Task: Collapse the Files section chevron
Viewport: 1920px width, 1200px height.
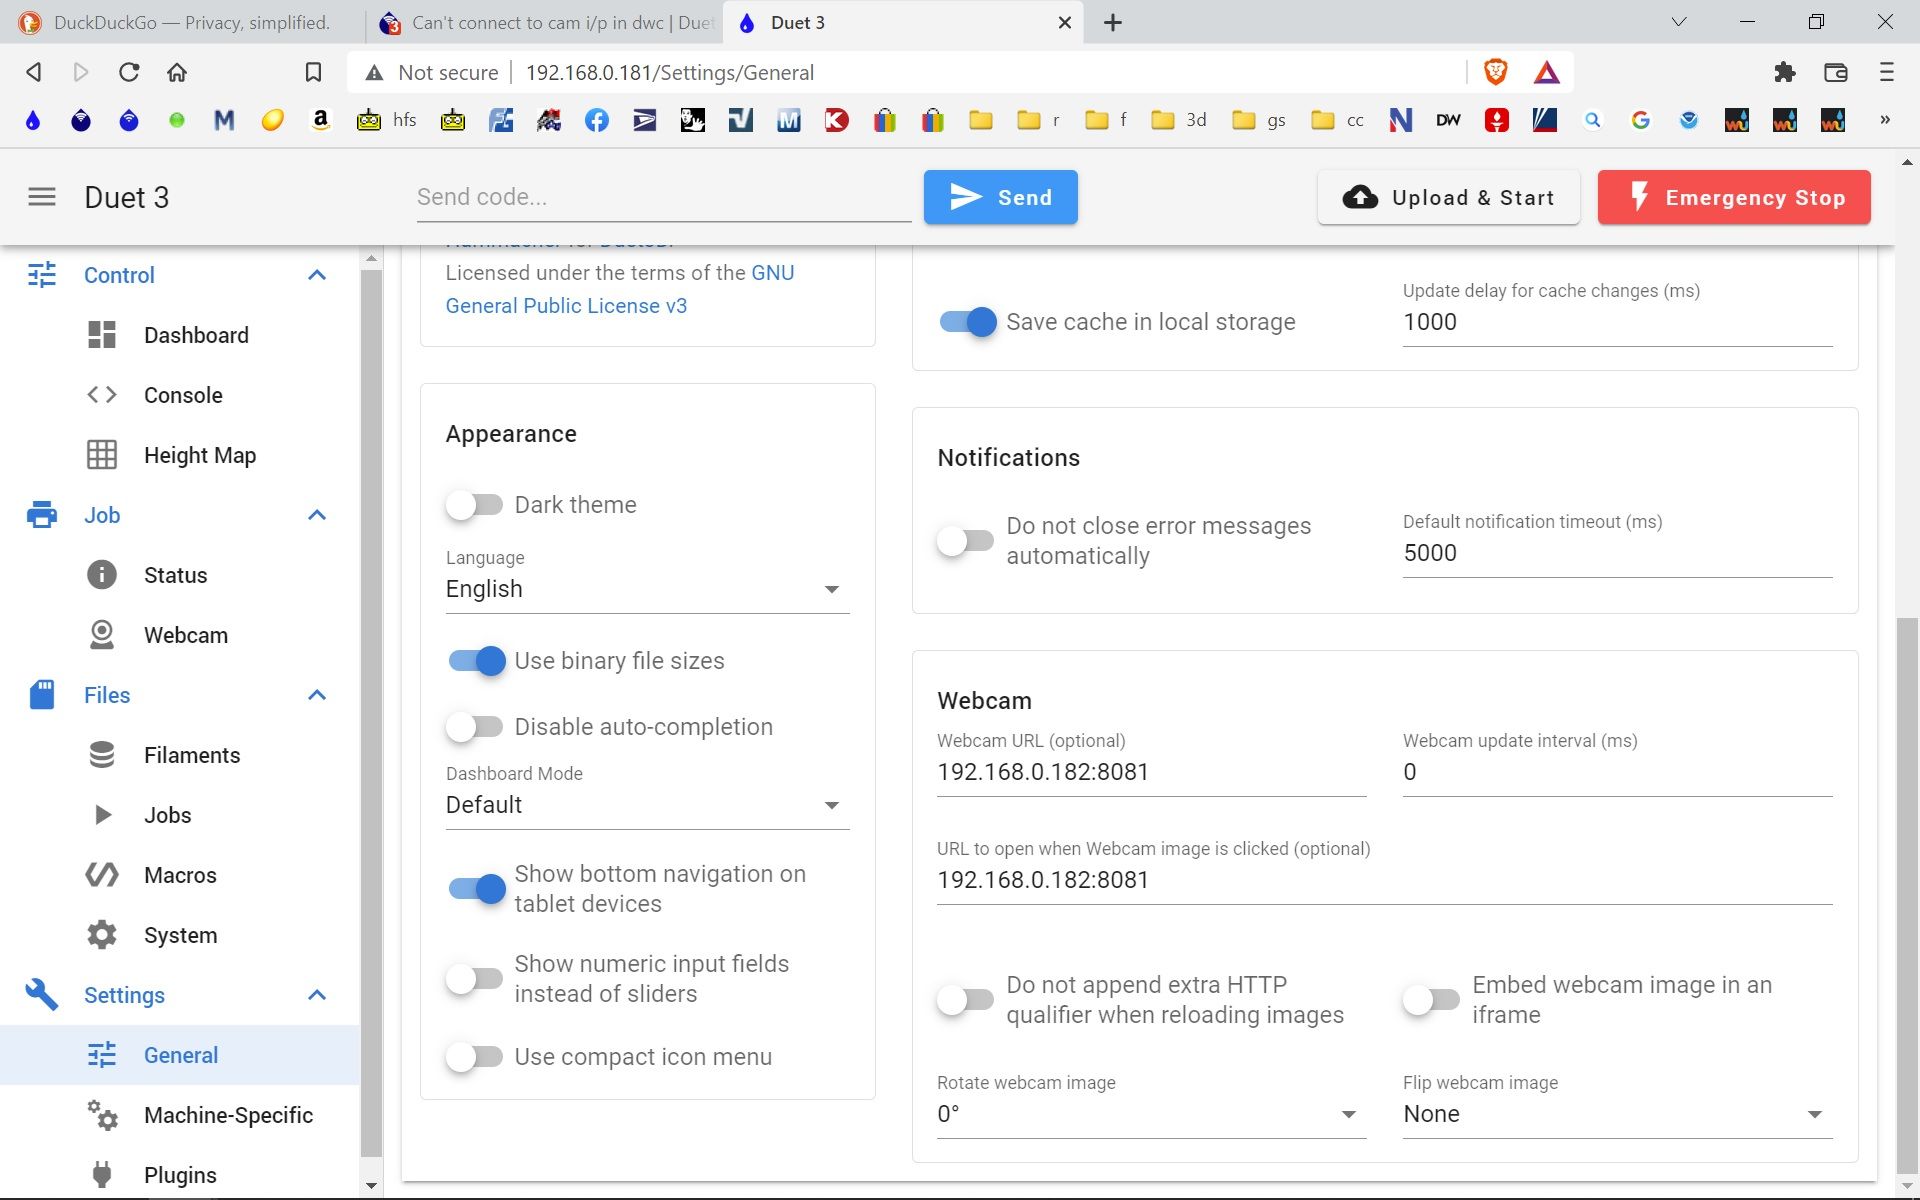Action: (x=317, y=695)
